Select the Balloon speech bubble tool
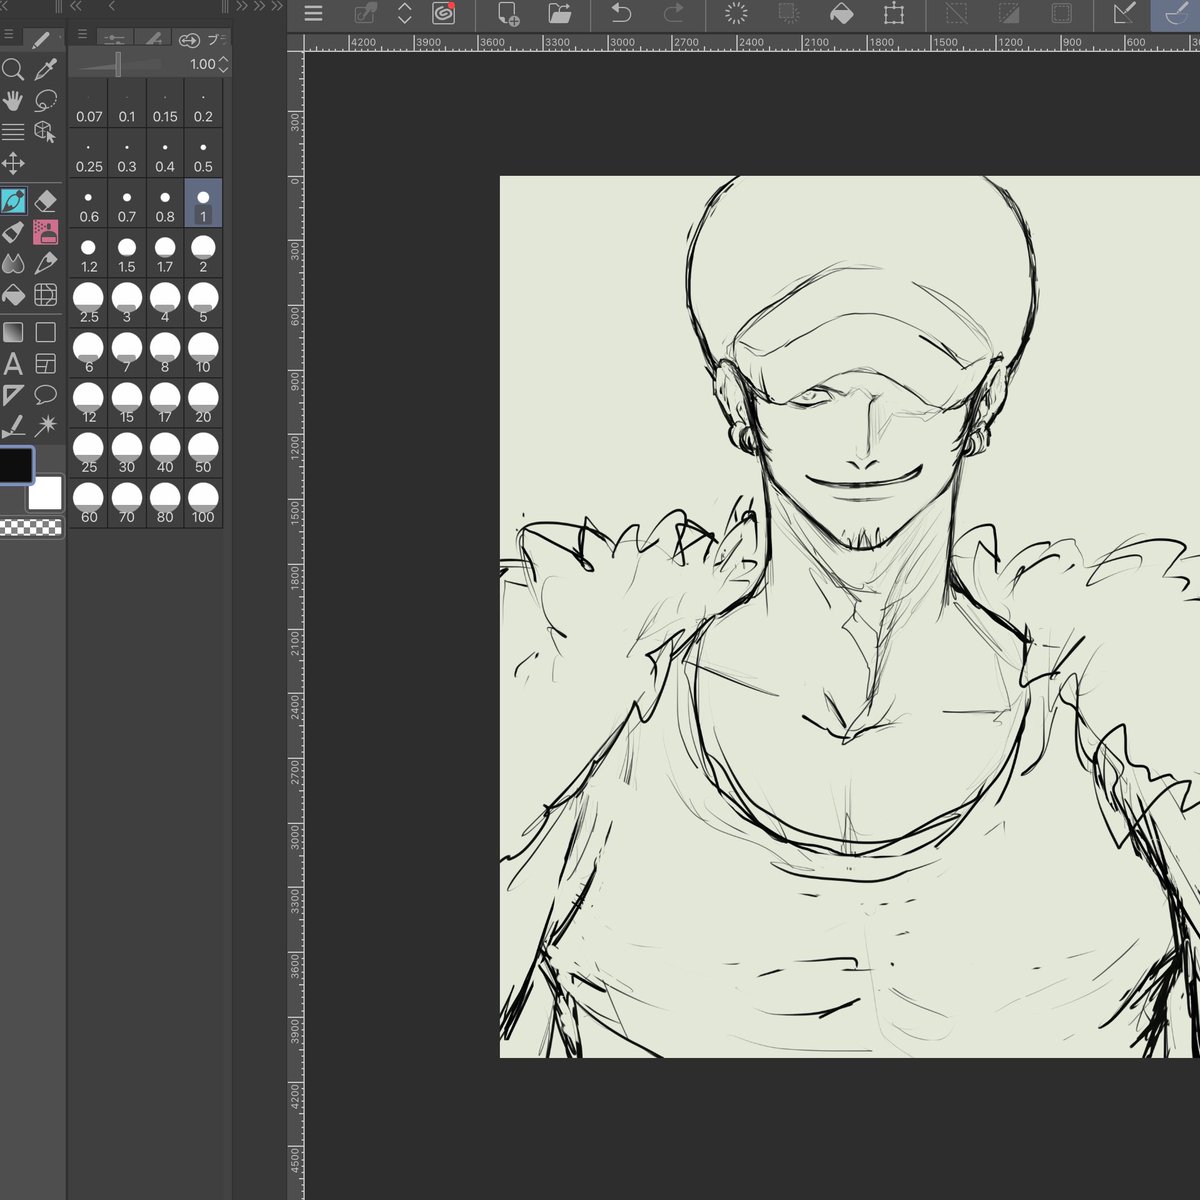The width and height of the screenshot is (1200, 1200). pos(45,395)
